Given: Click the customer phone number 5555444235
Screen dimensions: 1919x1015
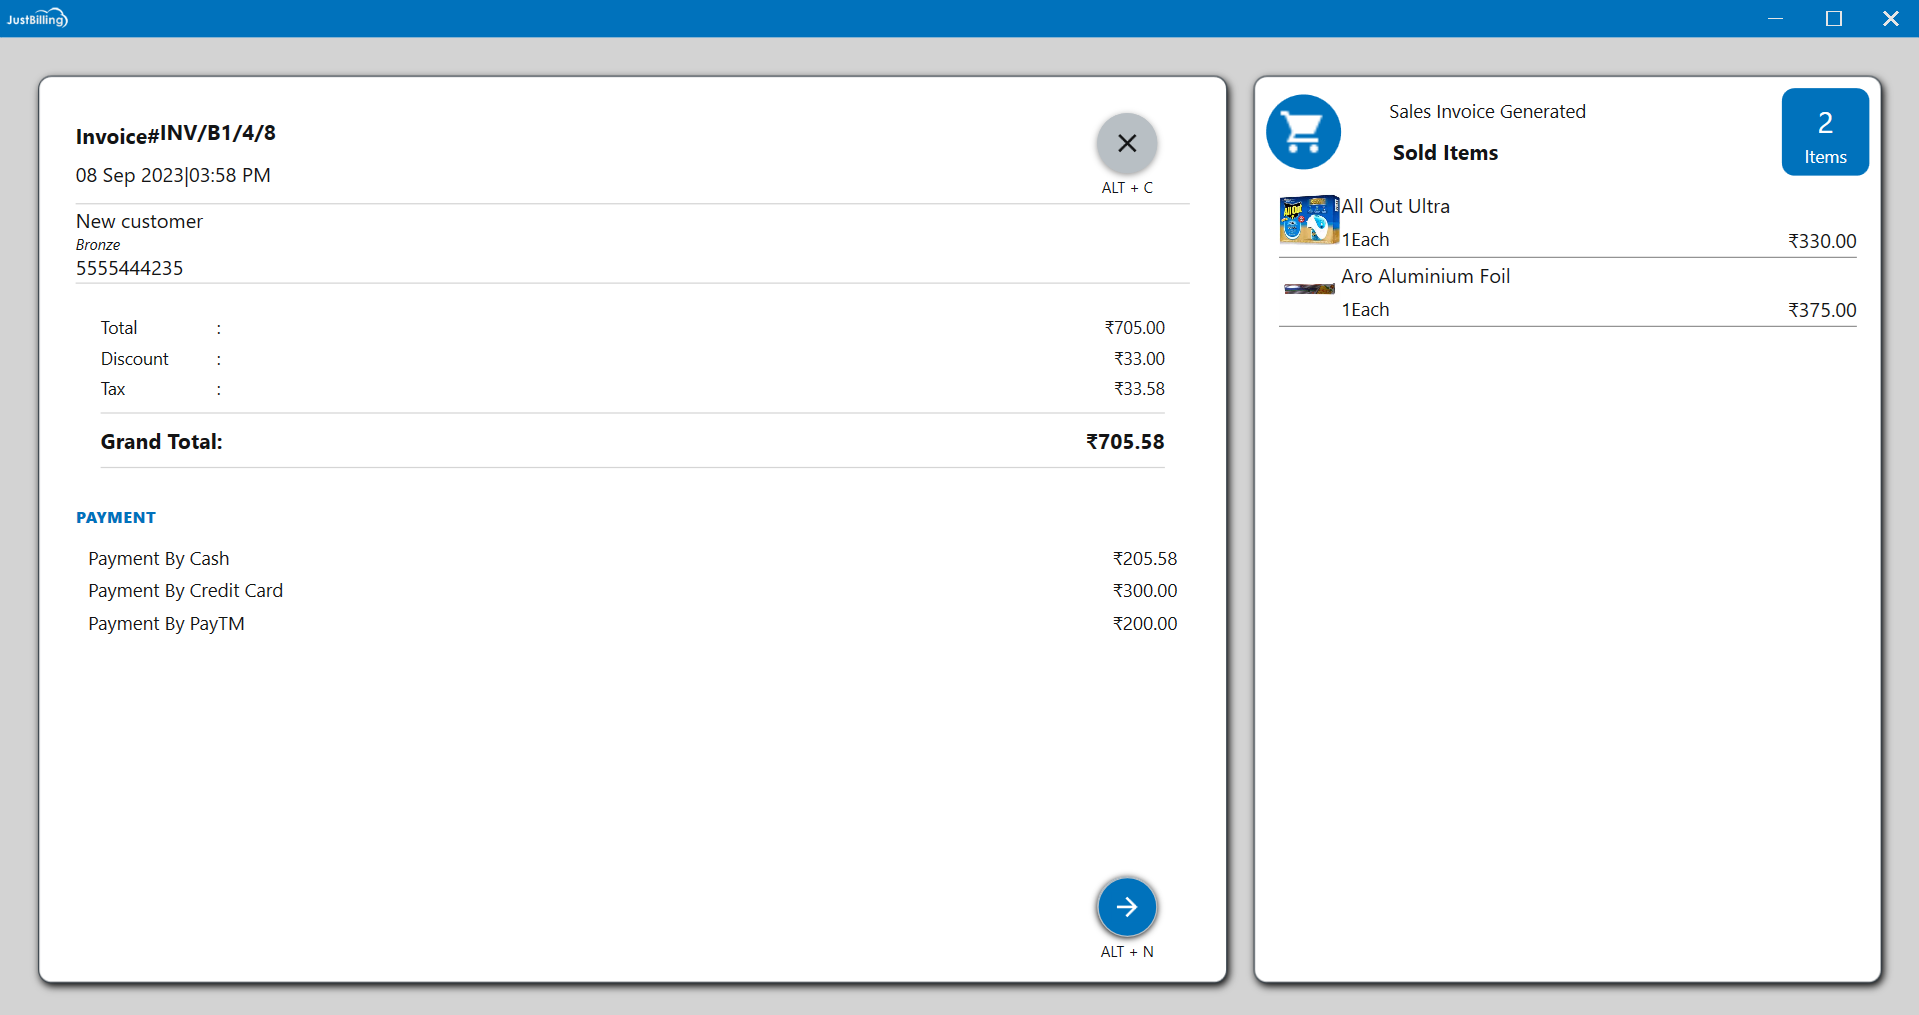Looking at the screenshot, I should (x=130, y=268).
